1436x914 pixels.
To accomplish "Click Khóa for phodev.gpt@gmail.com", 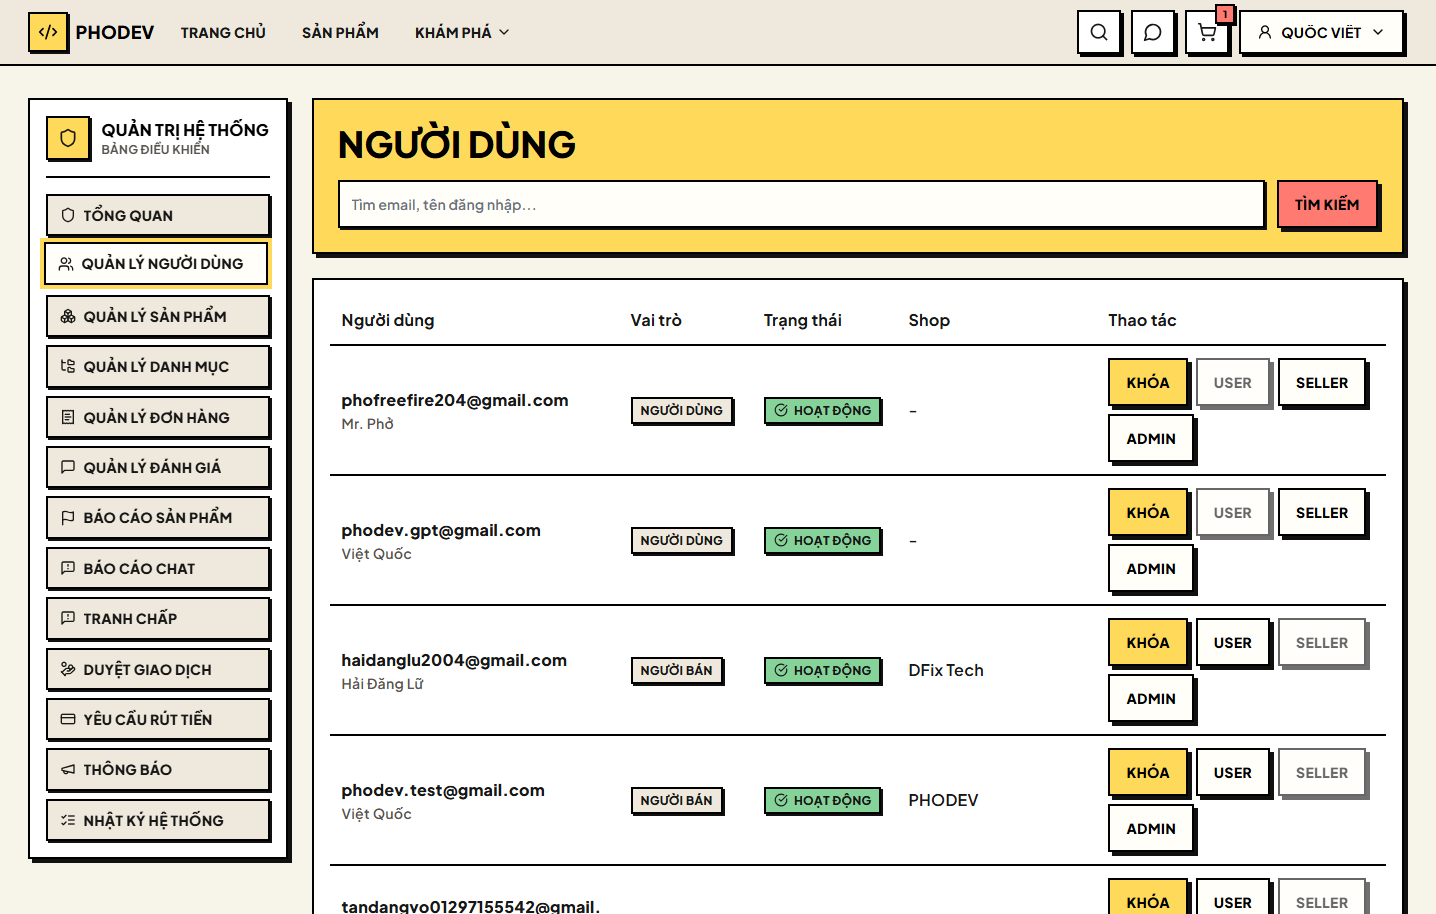I will pyautogui.click(x=1148, y=512).
